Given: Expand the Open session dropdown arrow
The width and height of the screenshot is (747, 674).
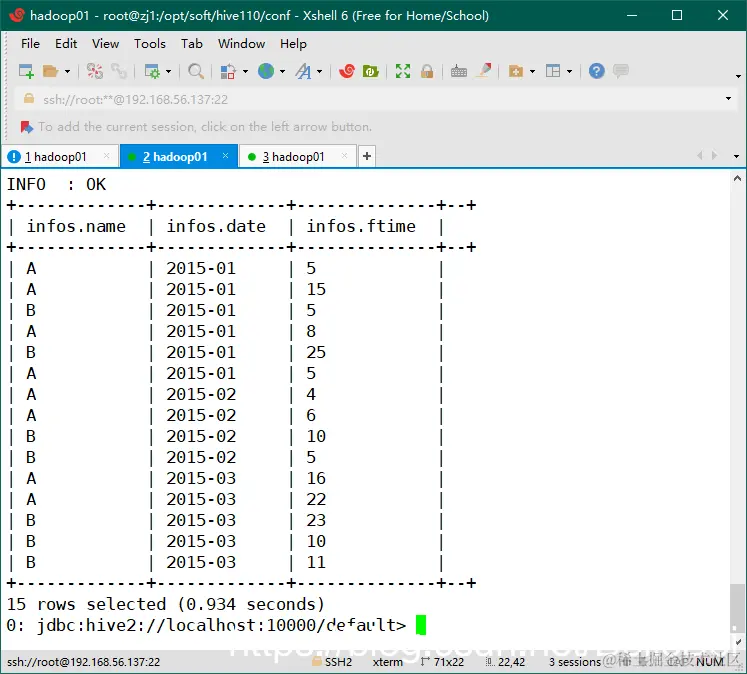Looking at the screenshot, I should pyautogui.click(x=67, y=72).
